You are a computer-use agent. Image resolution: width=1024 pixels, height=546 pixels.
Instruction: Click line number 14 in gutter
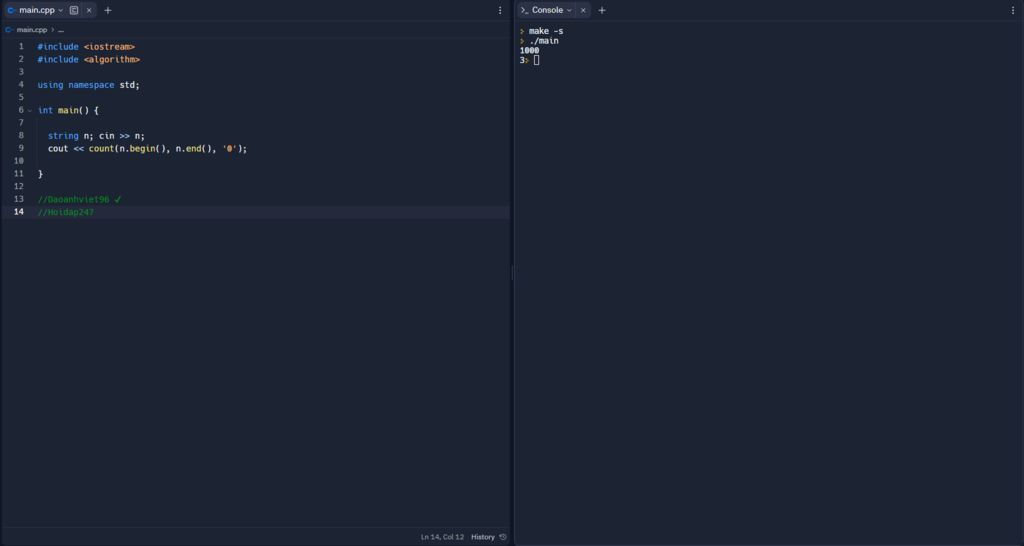pos(19,212)
